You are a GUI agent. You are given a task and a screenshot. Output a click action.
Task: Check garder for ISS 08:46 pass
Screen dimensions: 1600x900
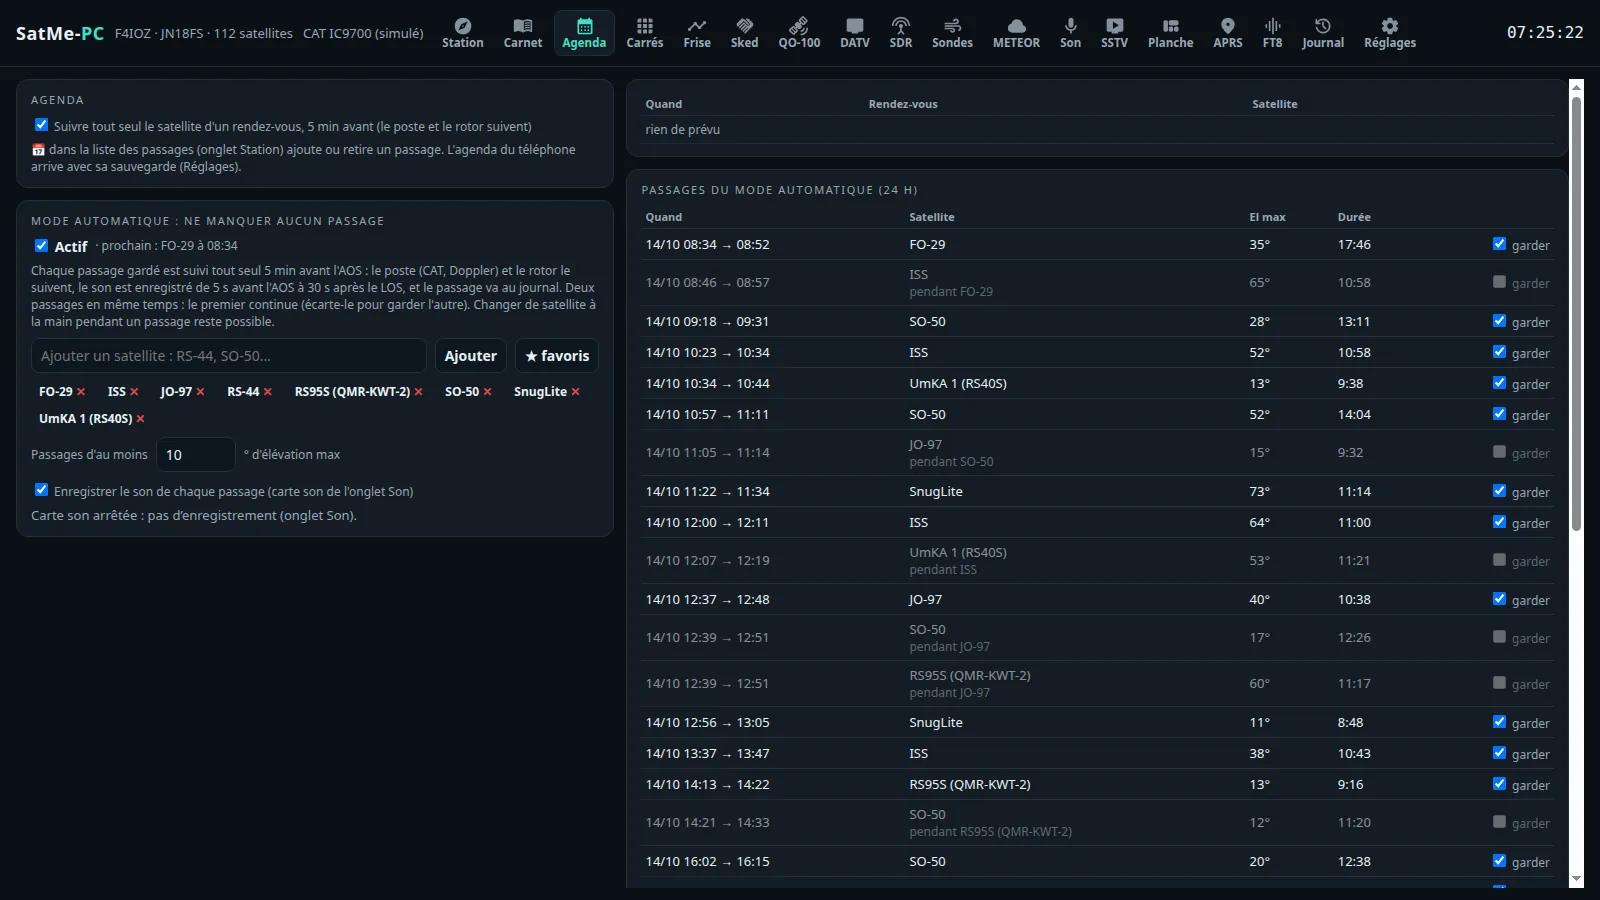click(1499, 282)
